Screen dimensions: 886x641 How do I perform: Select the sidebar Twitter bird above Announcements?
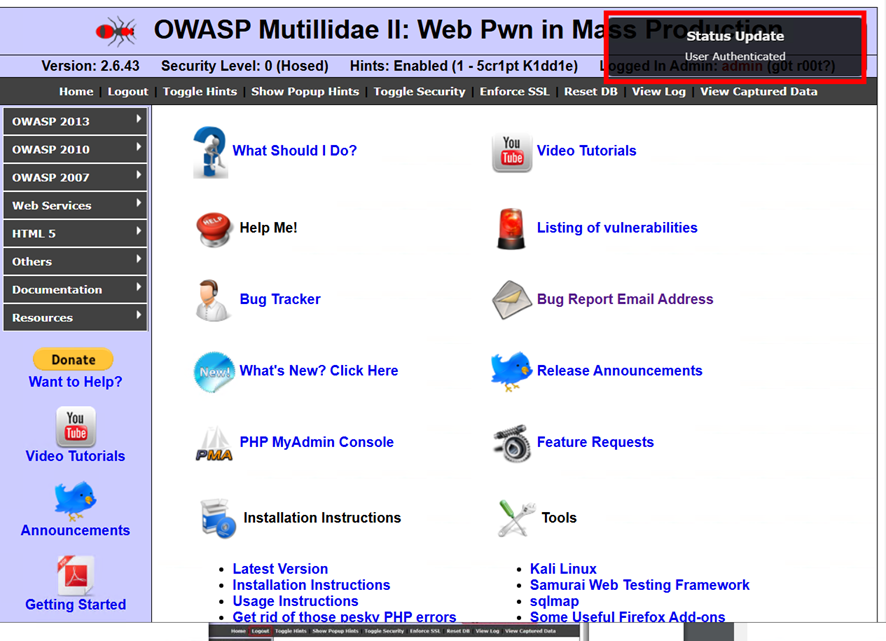(x=75, y=501)
